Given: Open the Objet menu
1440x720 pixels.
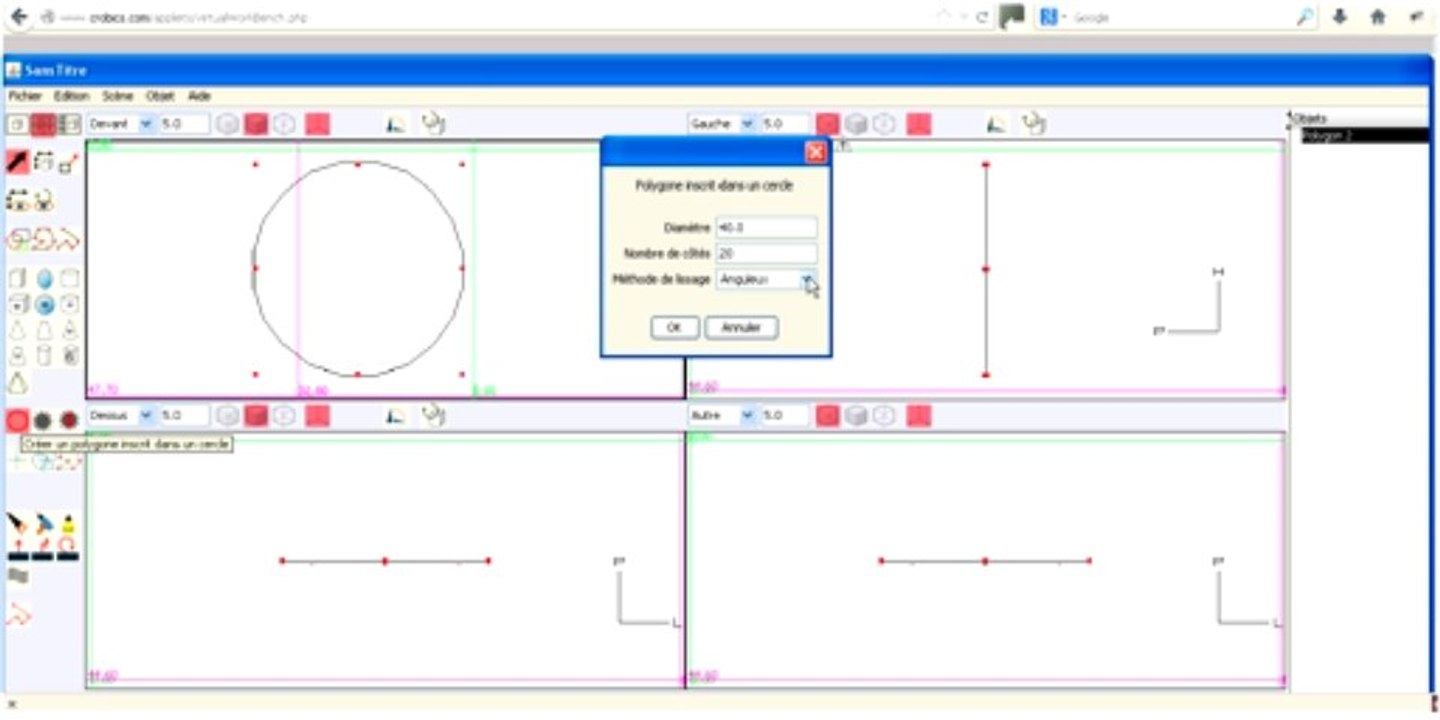Looking at the screenshot, I should tap(160, 96).
